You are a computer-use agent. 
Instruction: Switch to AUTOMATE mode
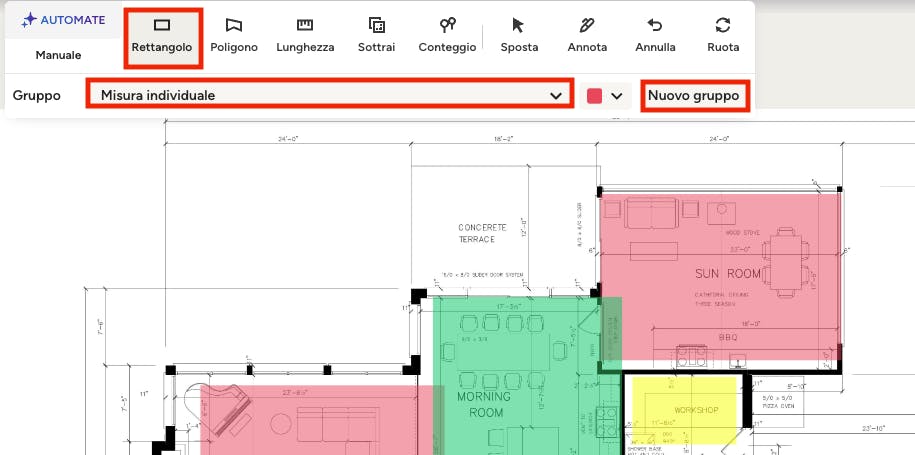[63, 20]
